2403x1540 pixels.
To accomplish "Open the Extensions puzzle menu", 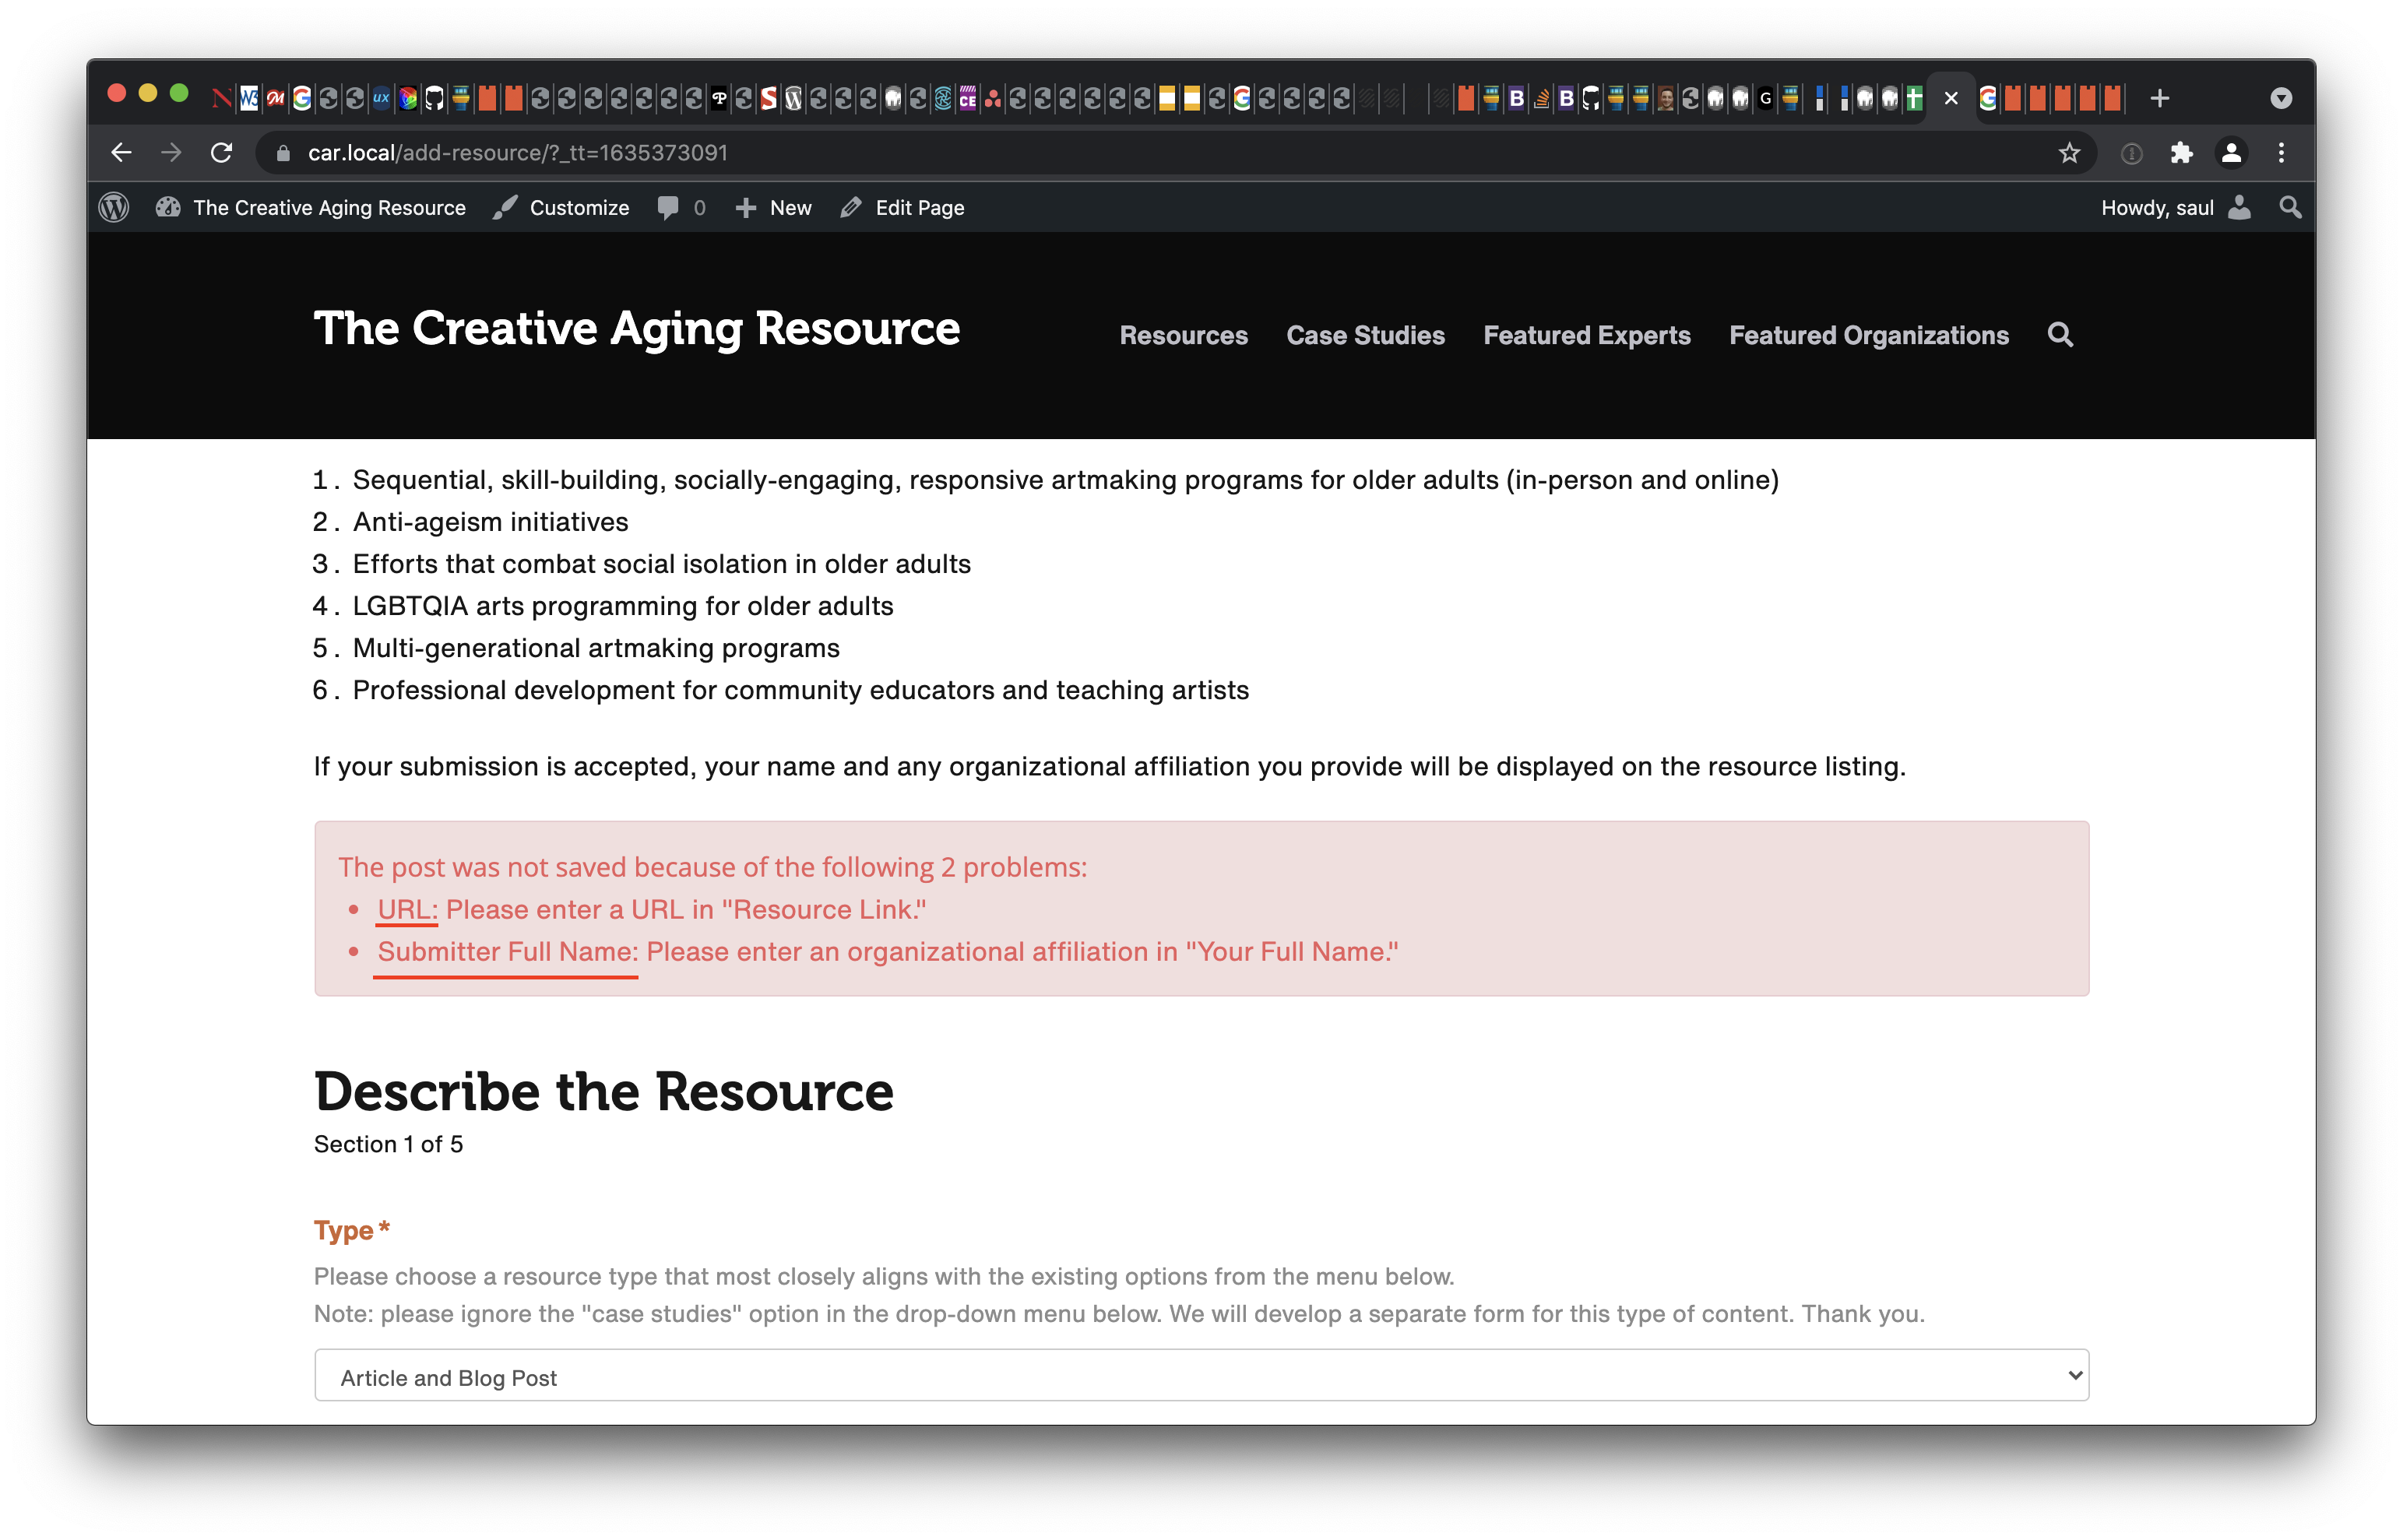I will coord(2181,153).
